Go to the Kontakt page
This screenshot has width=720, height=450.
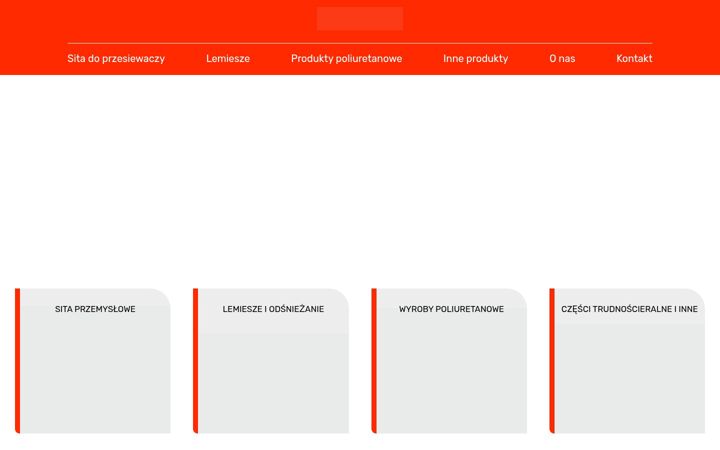[x=634, y=59]
